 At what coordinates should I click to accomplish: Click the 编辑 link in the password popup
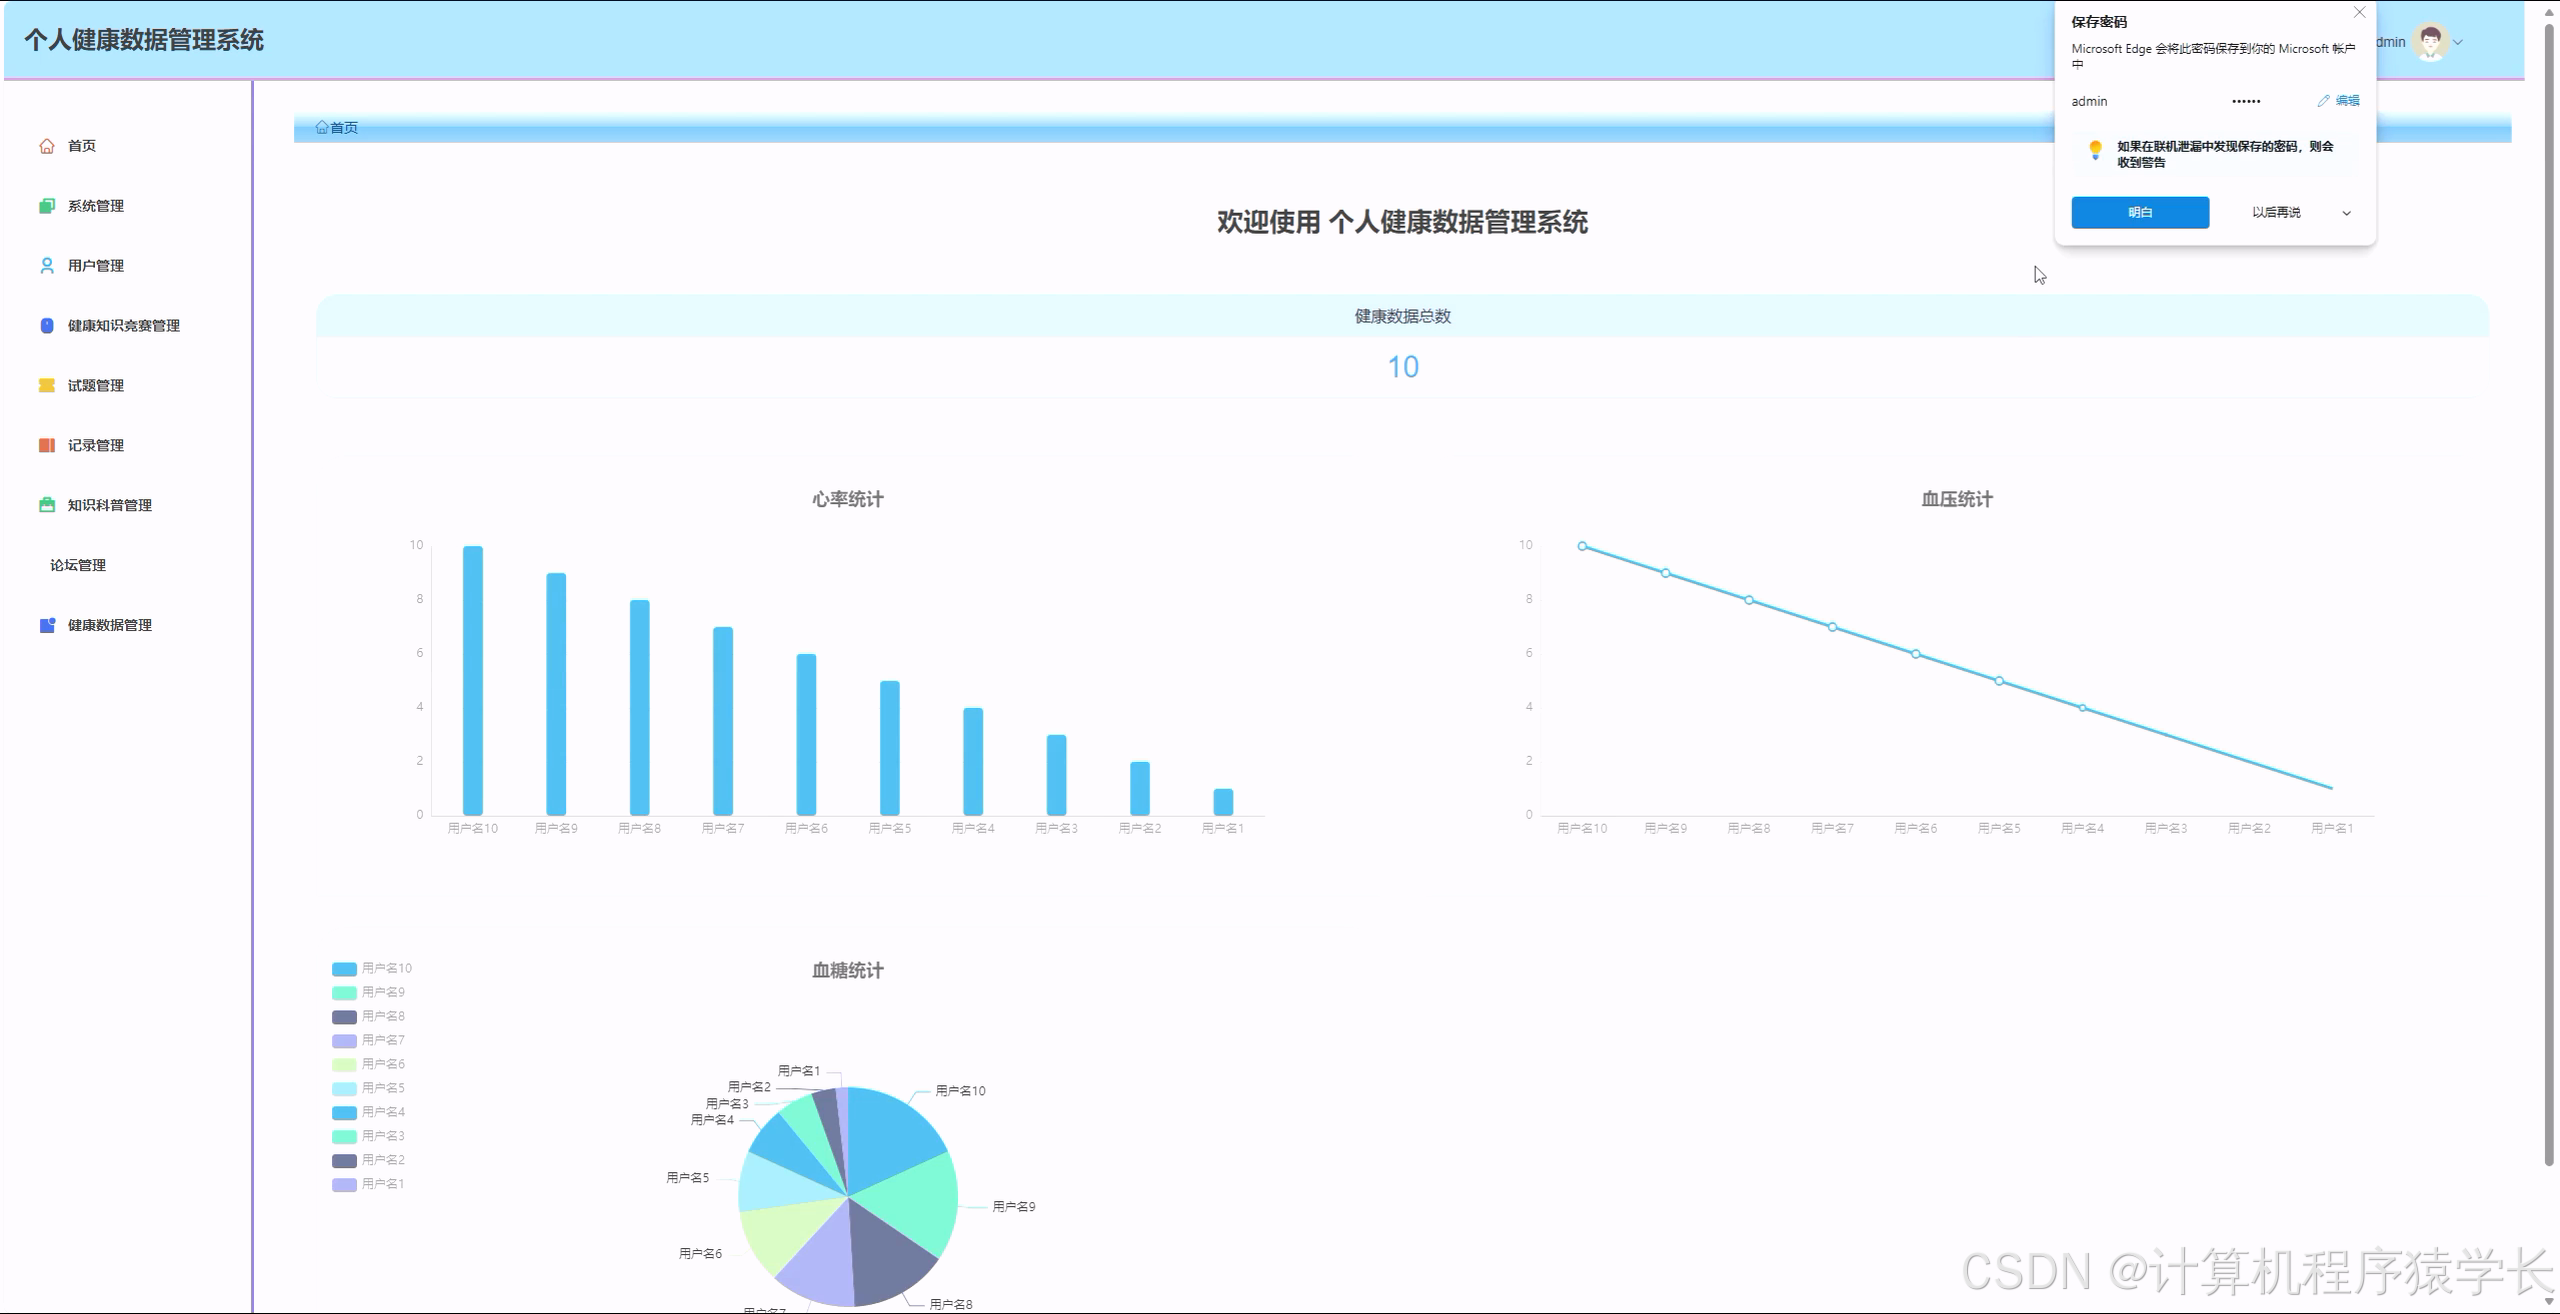pyautogui.click(x=2347, y=100)
